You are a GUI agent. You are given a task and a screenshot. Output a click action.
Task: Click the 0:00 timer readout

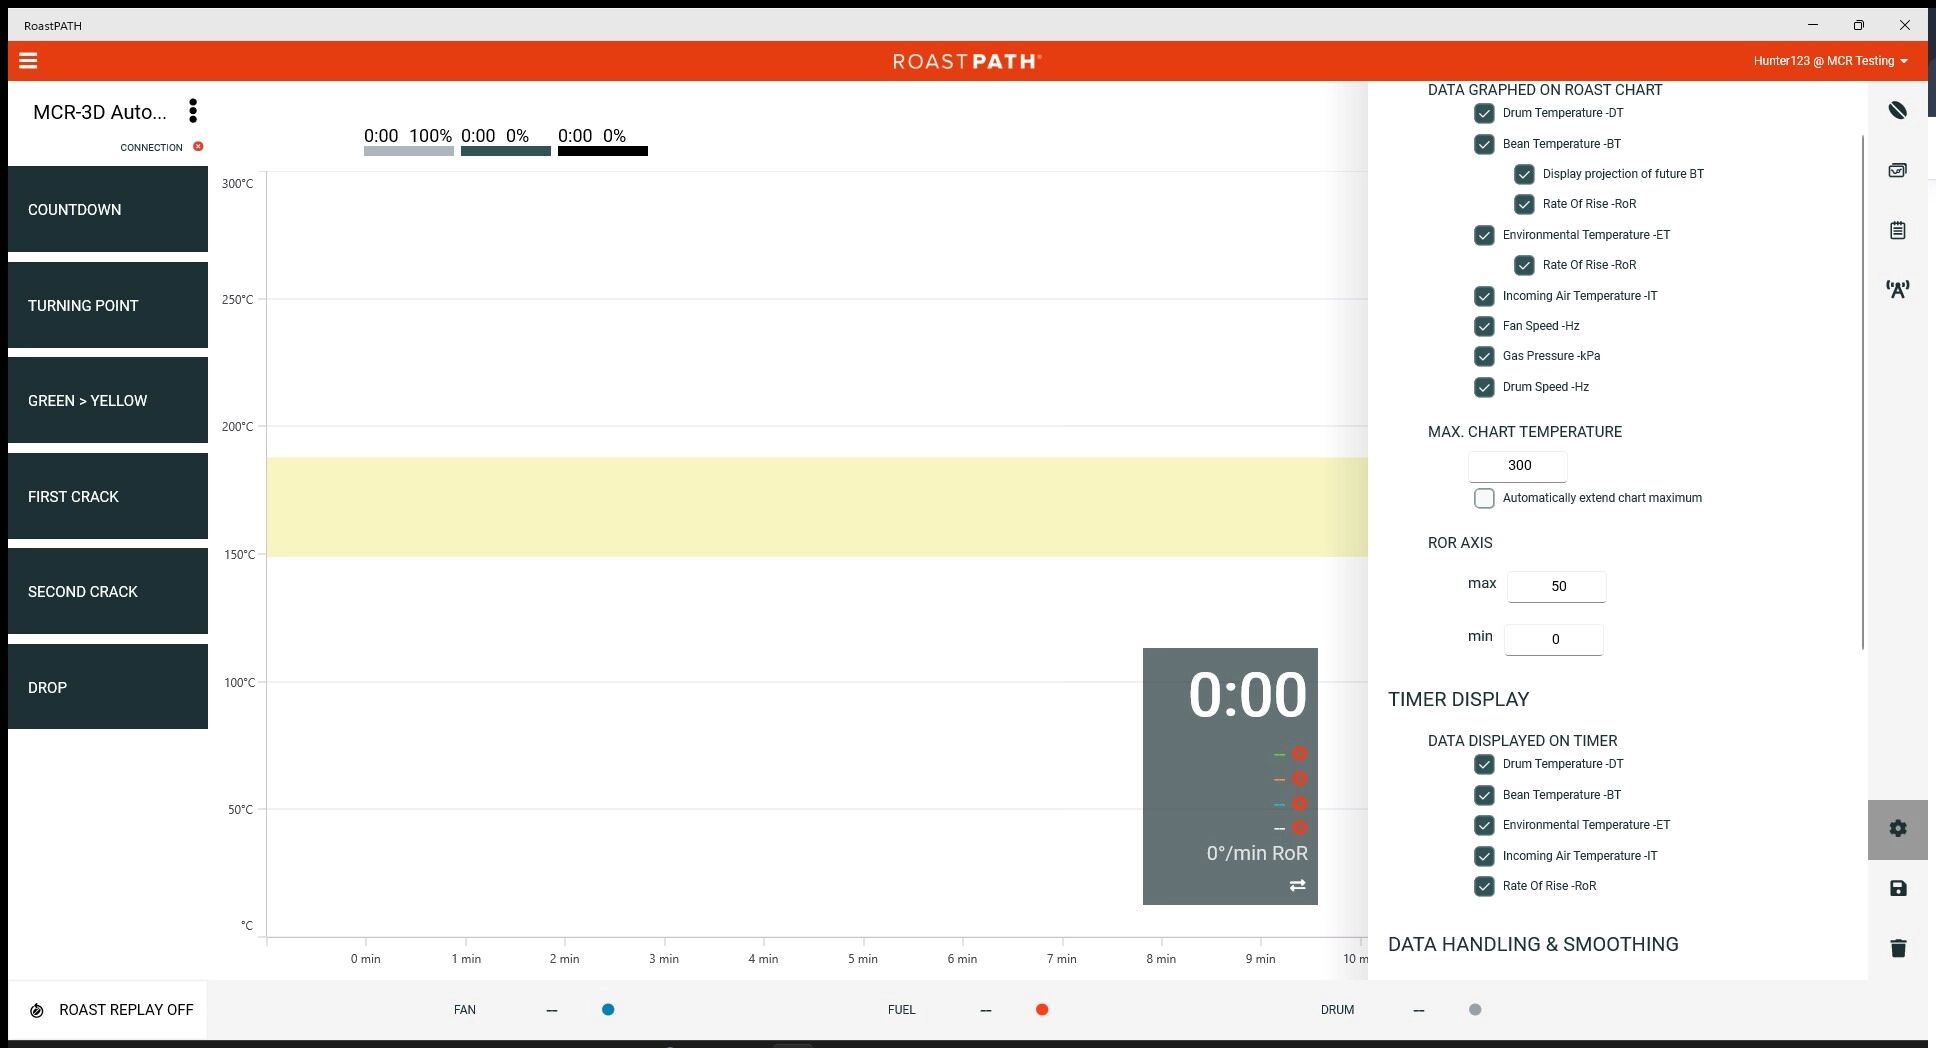pos(1247,695)
